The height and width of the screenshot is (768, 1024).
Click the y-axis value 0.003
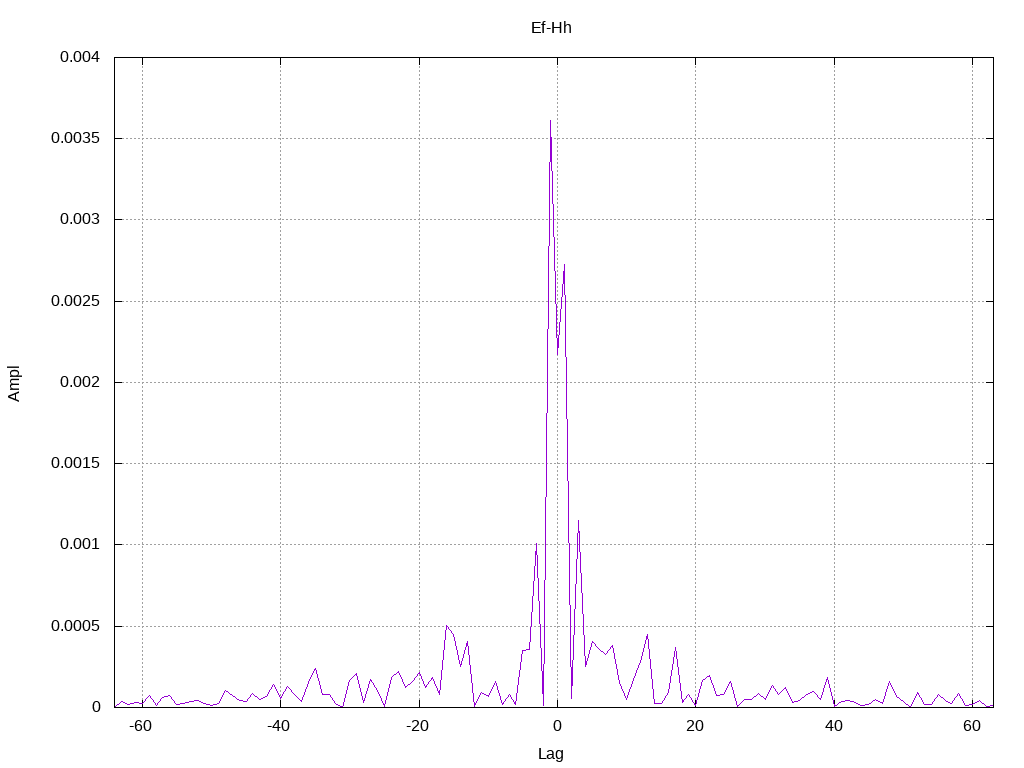pyautogui.click(x=80, y=219)
